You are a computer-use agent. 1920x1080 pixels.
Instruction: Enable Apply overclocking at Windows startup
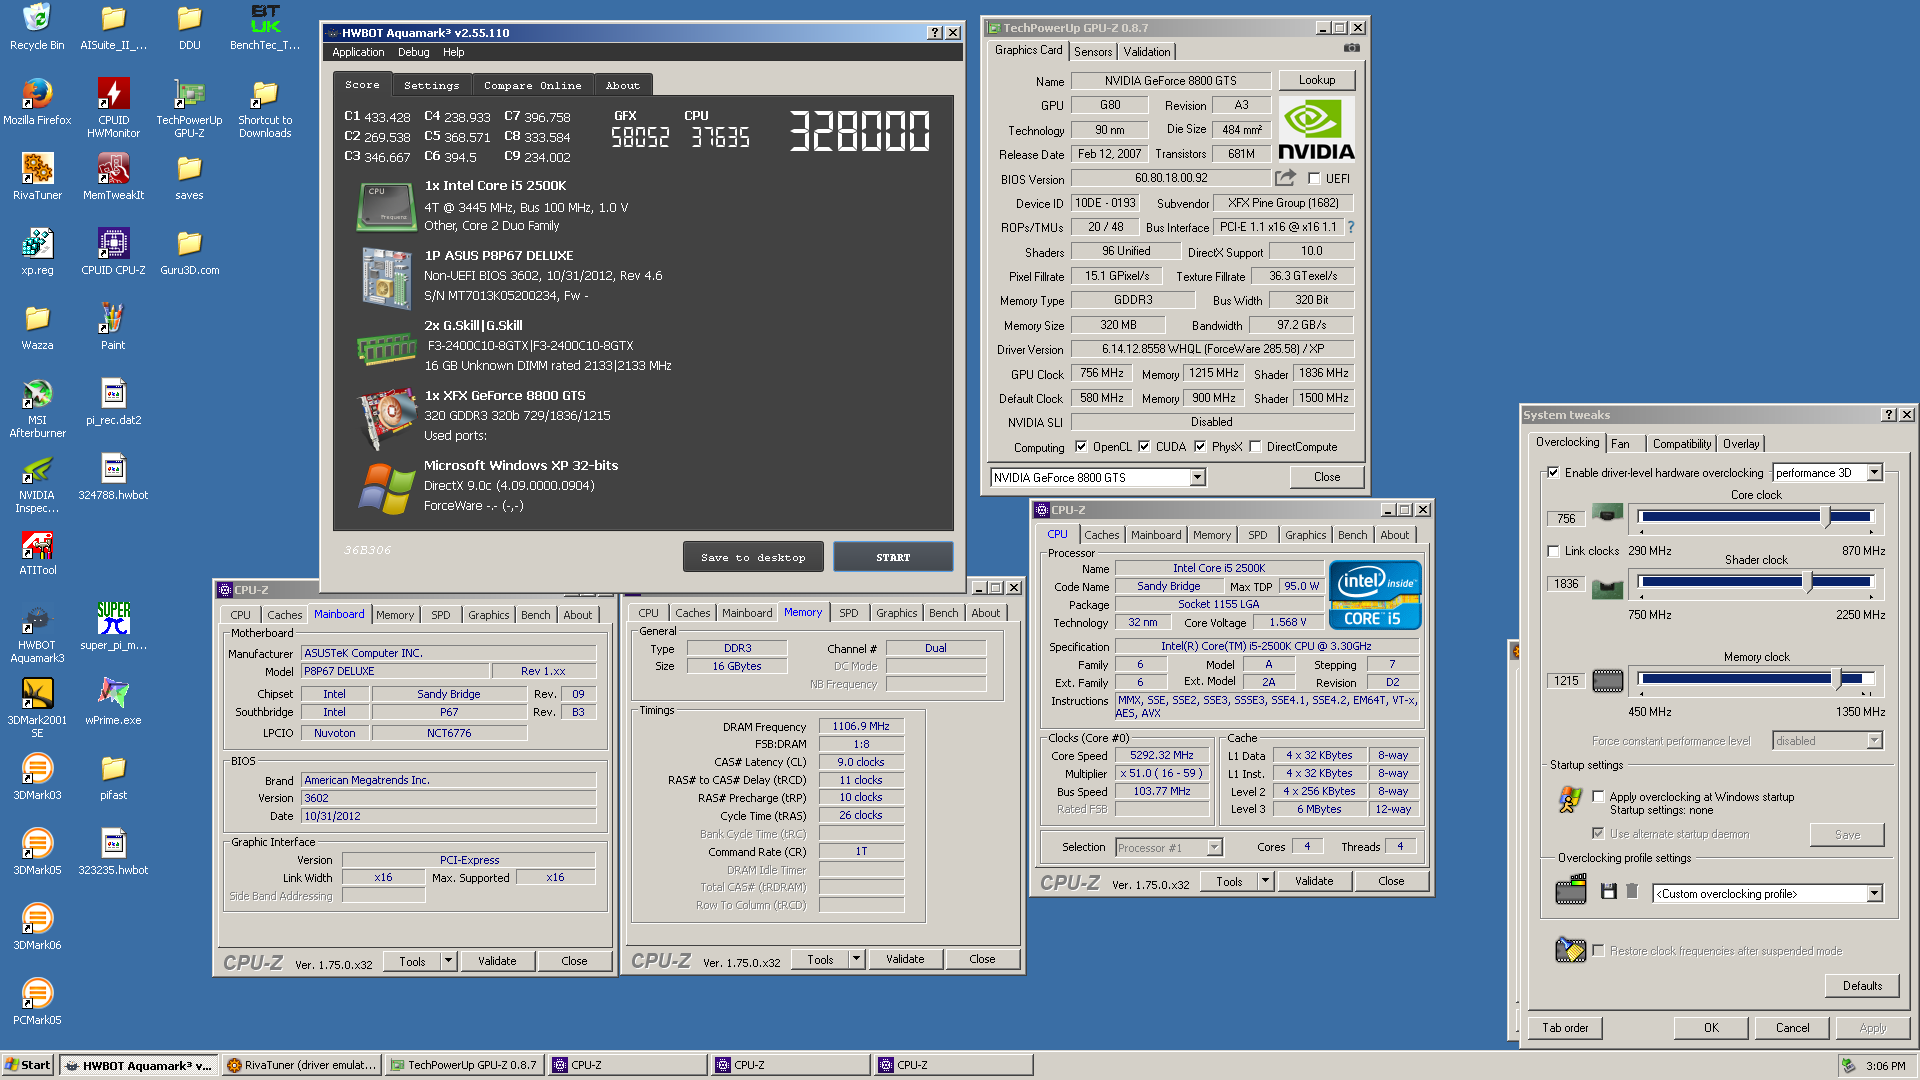1598,797
